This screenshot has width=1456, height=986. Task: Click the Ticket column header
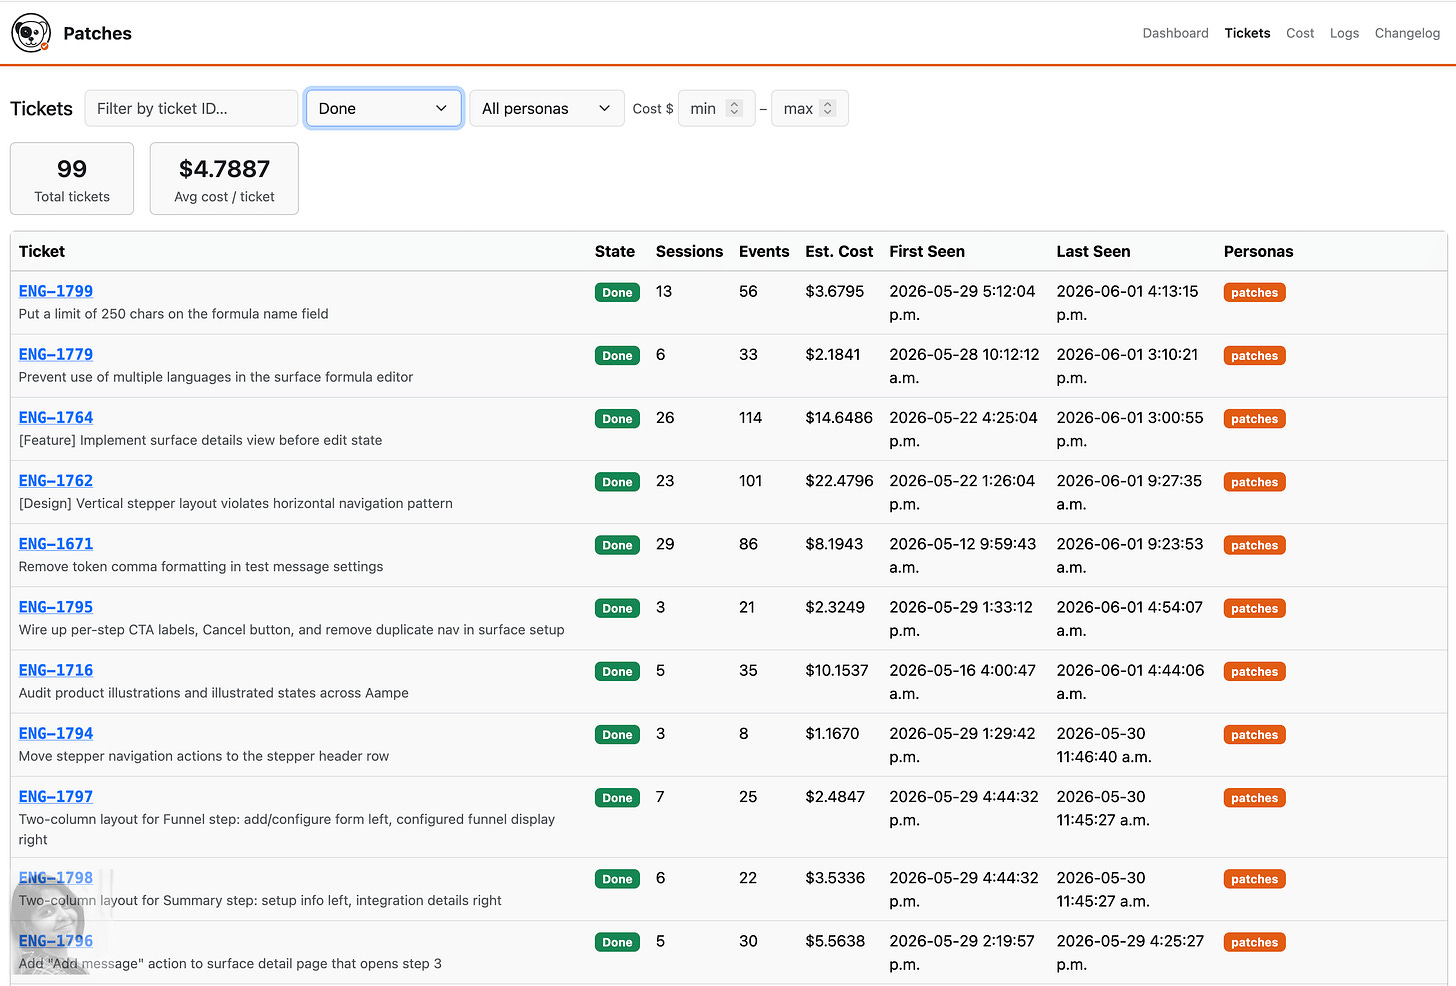(x=42, y=251)
